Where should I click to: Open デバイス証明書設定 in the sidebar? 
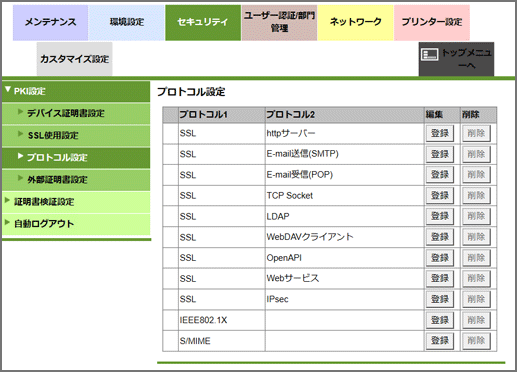(x=76, y=113)
